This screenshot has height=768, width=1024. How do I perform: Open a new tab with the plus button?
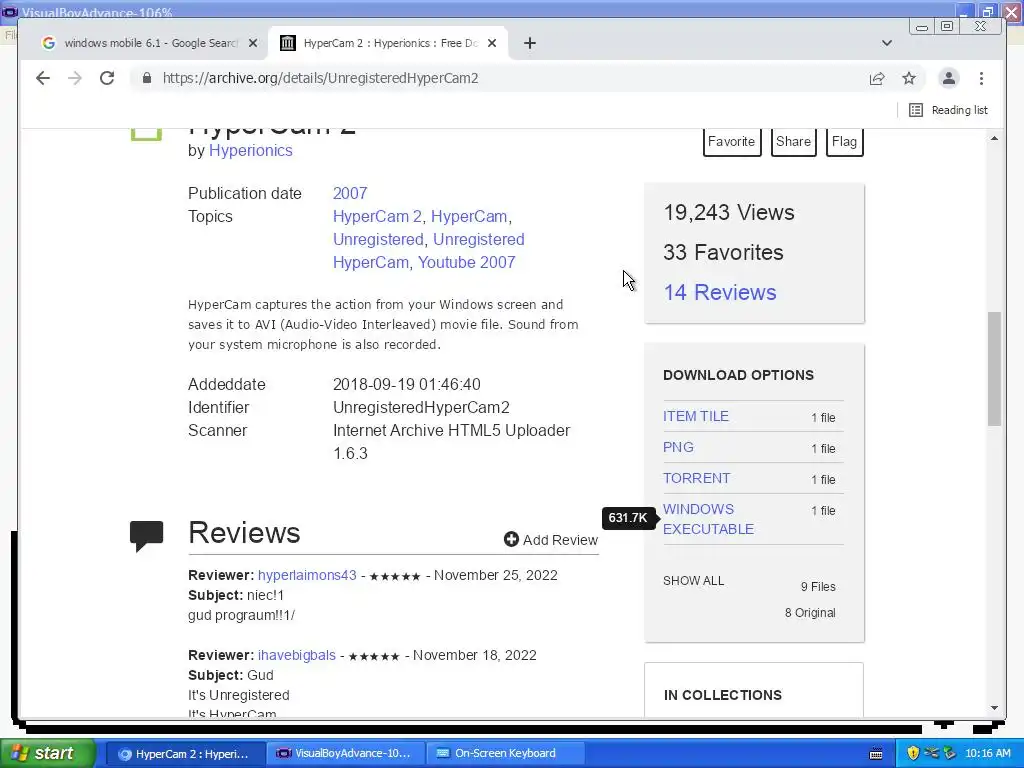point(530,43)
